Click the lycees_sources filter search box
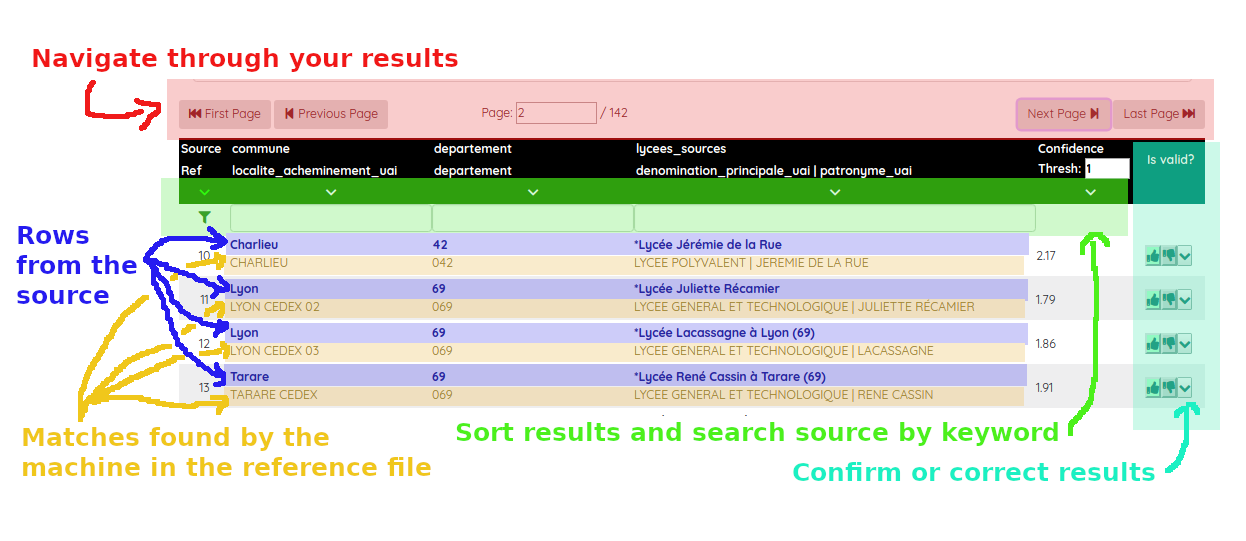The image size is (1246, 541). click(x=835, y=218)
